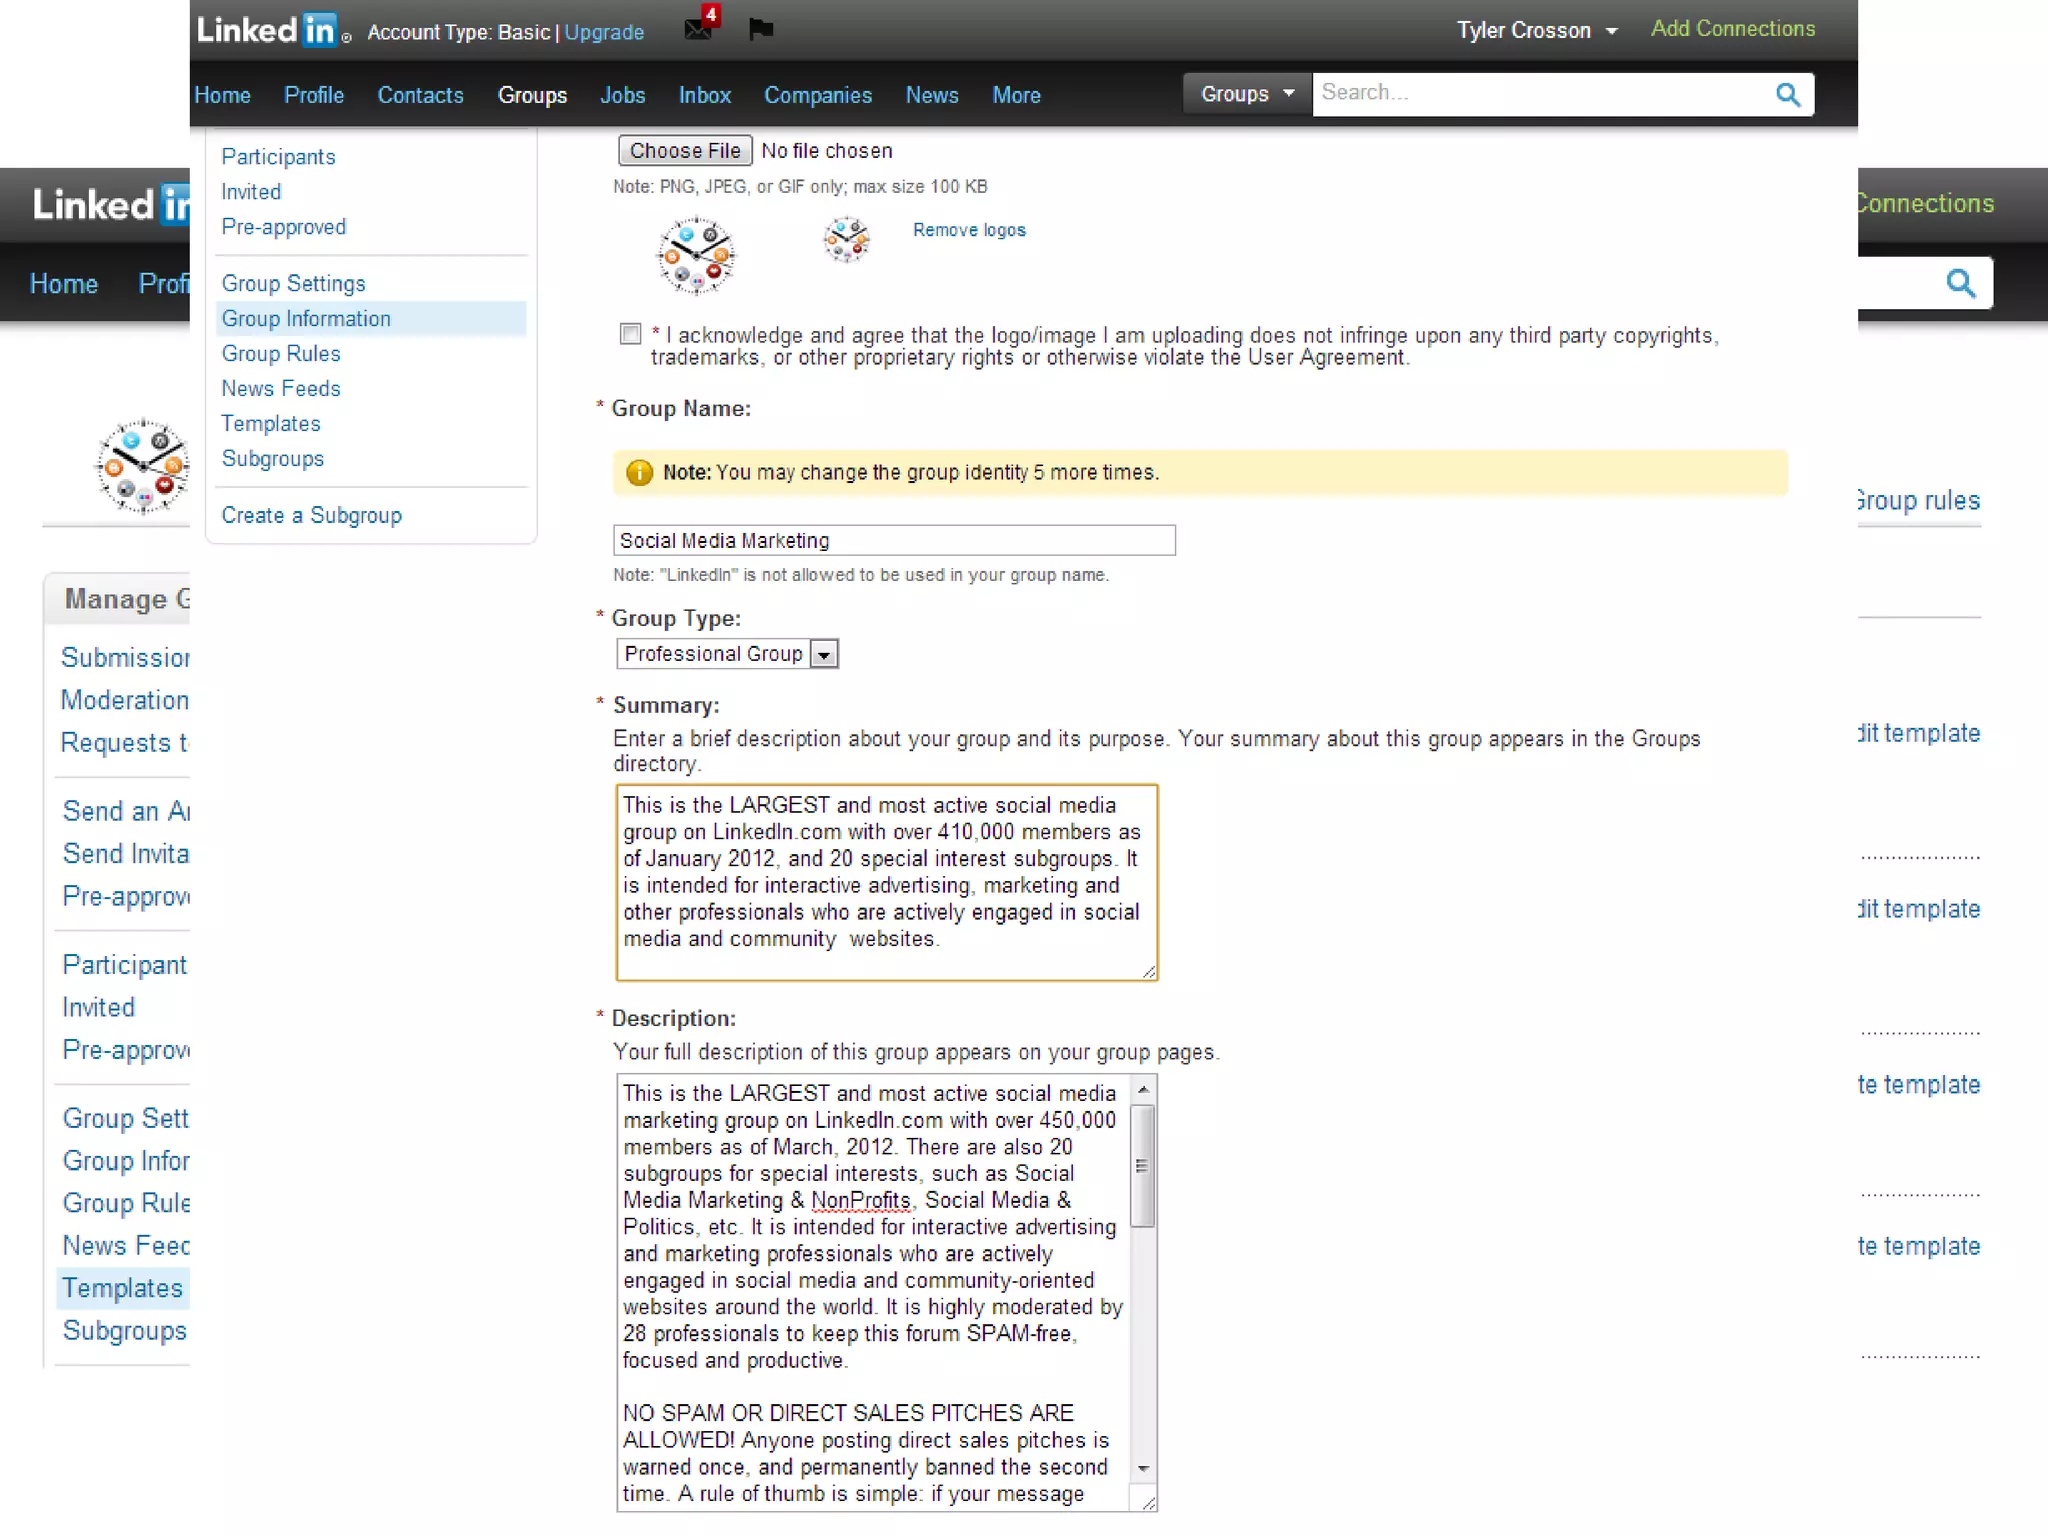Image resolution: width=2048 pixels, height=1536 pixels.
Task: Click the black flag notifications icon
Action: coord(761,29)
